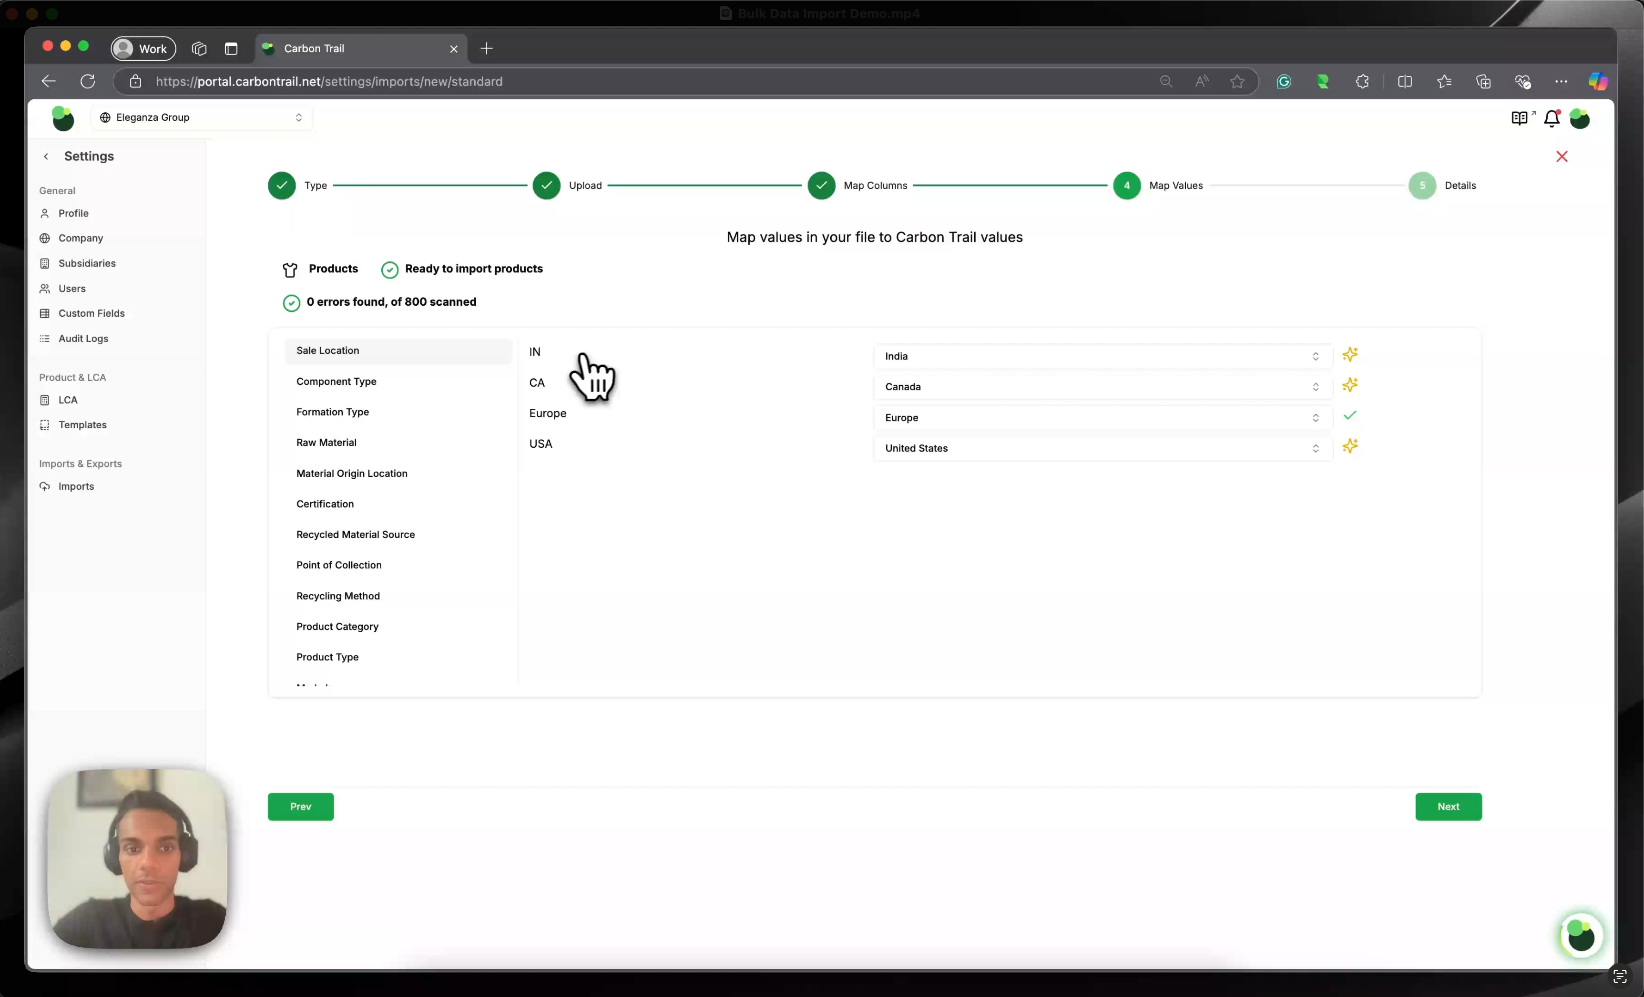The image size is (1644, 997).
Task: Click the AI suggestion sparkle icon for India
Action: (1350, 355)
